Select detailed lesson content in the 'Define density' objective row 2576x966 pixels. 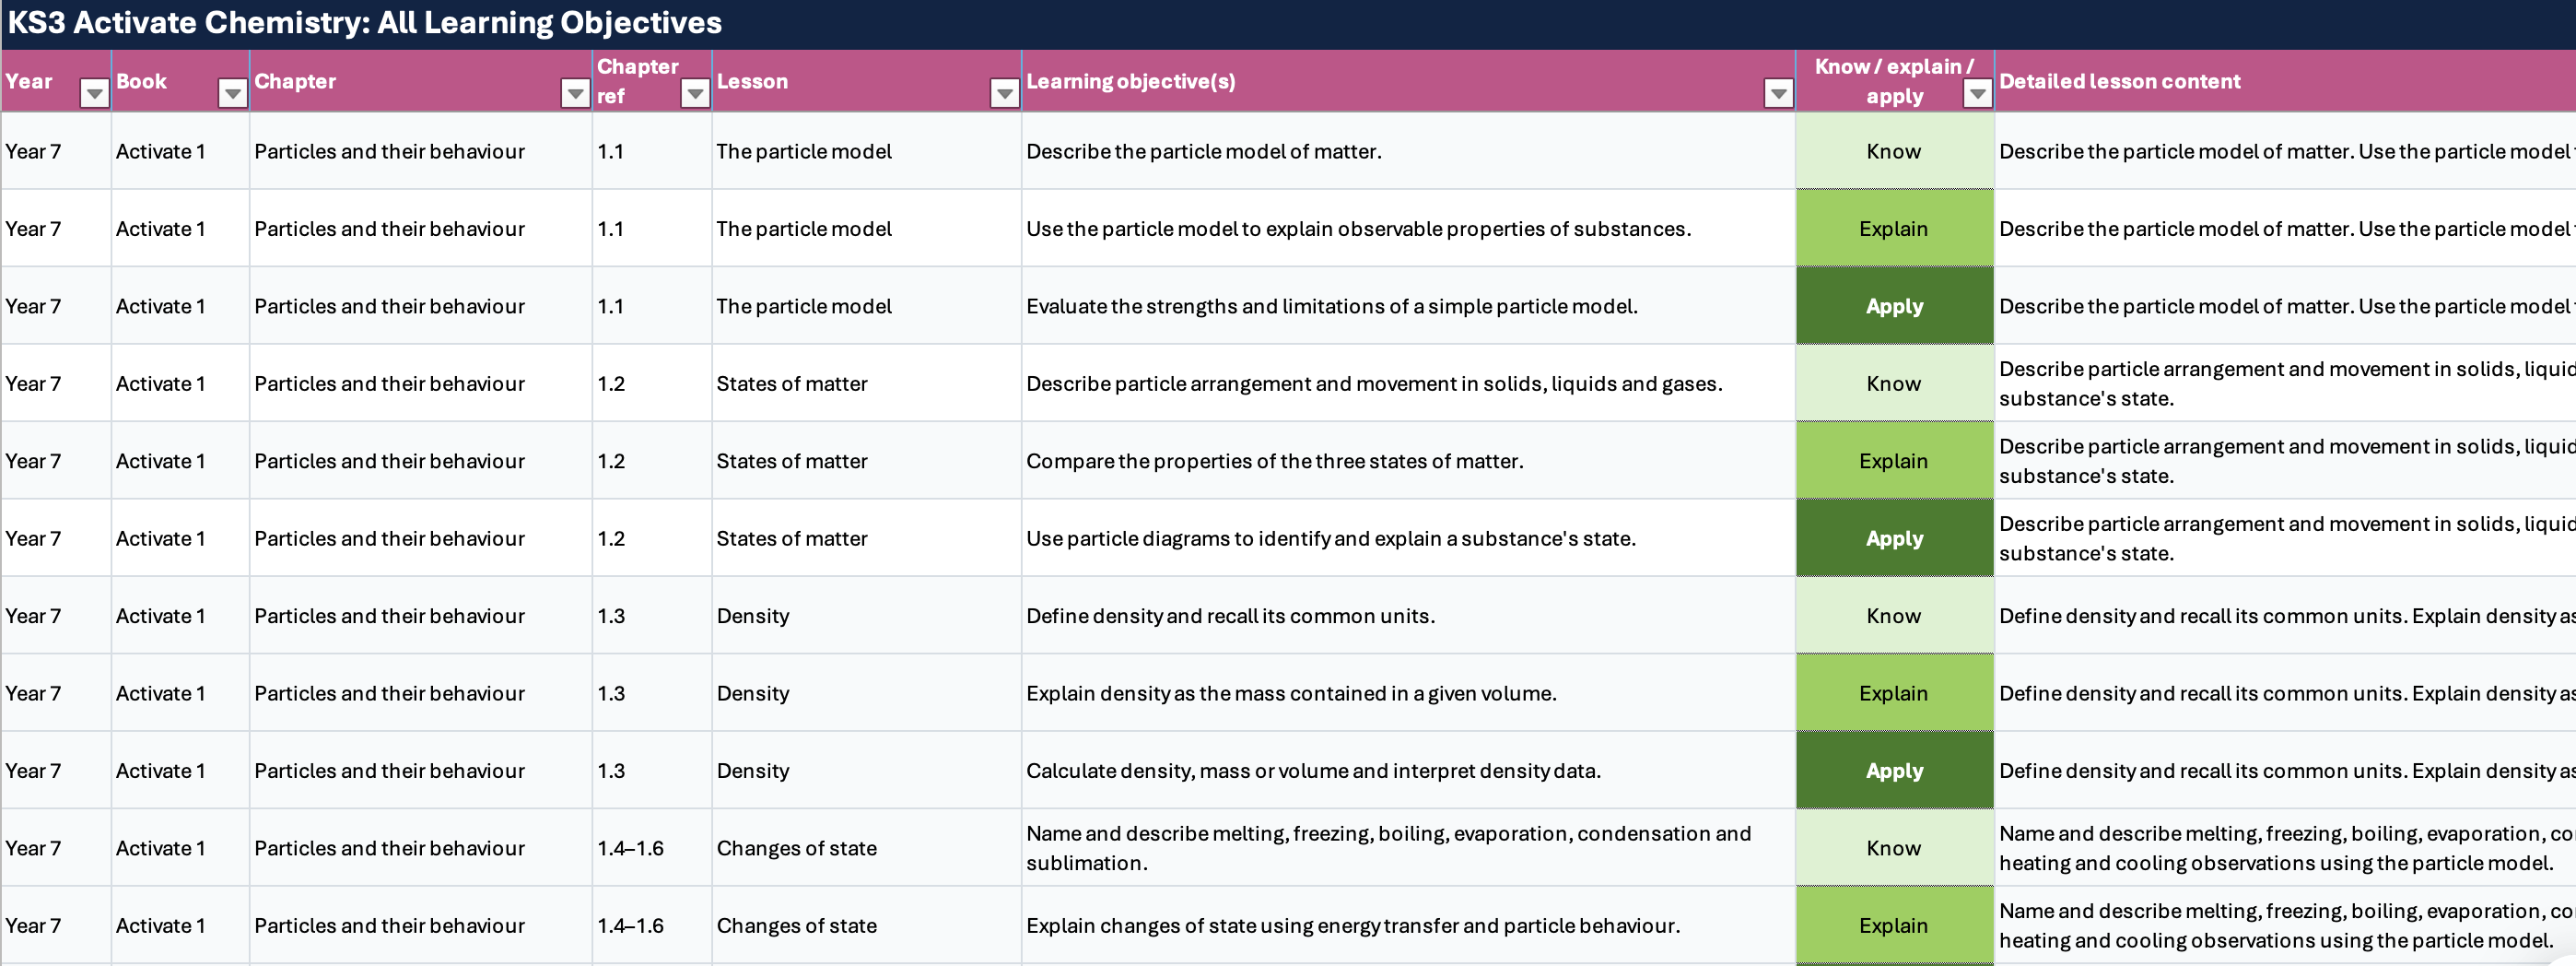tap(2286, 616)
